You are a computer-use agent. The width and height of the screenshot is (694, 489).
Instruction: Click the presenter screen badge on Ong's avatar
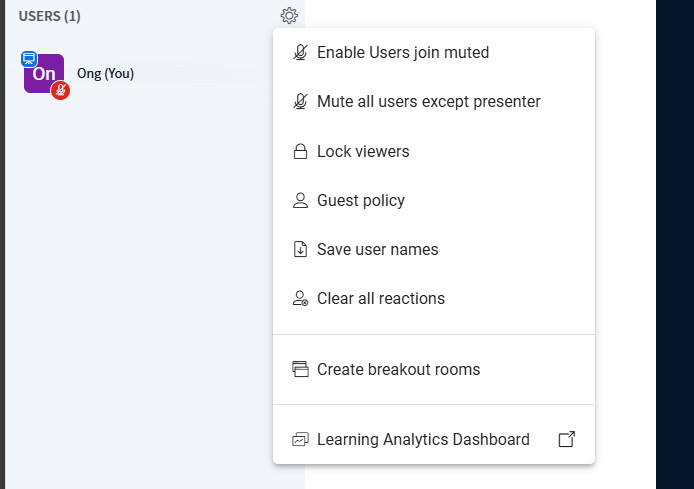[29, 59]
